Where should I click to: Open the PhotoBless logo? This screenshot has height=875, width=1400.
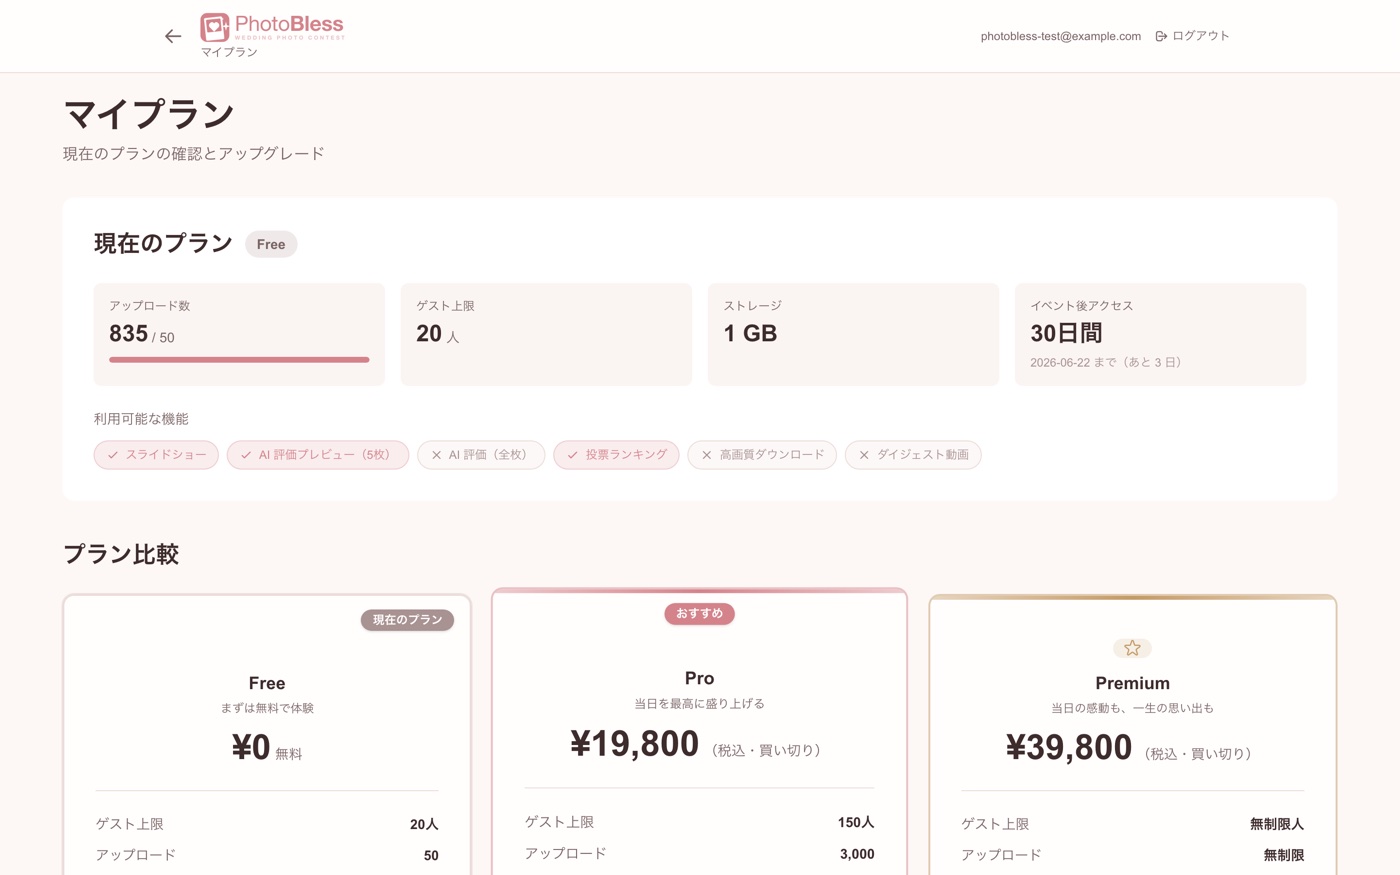click(272, 27)
